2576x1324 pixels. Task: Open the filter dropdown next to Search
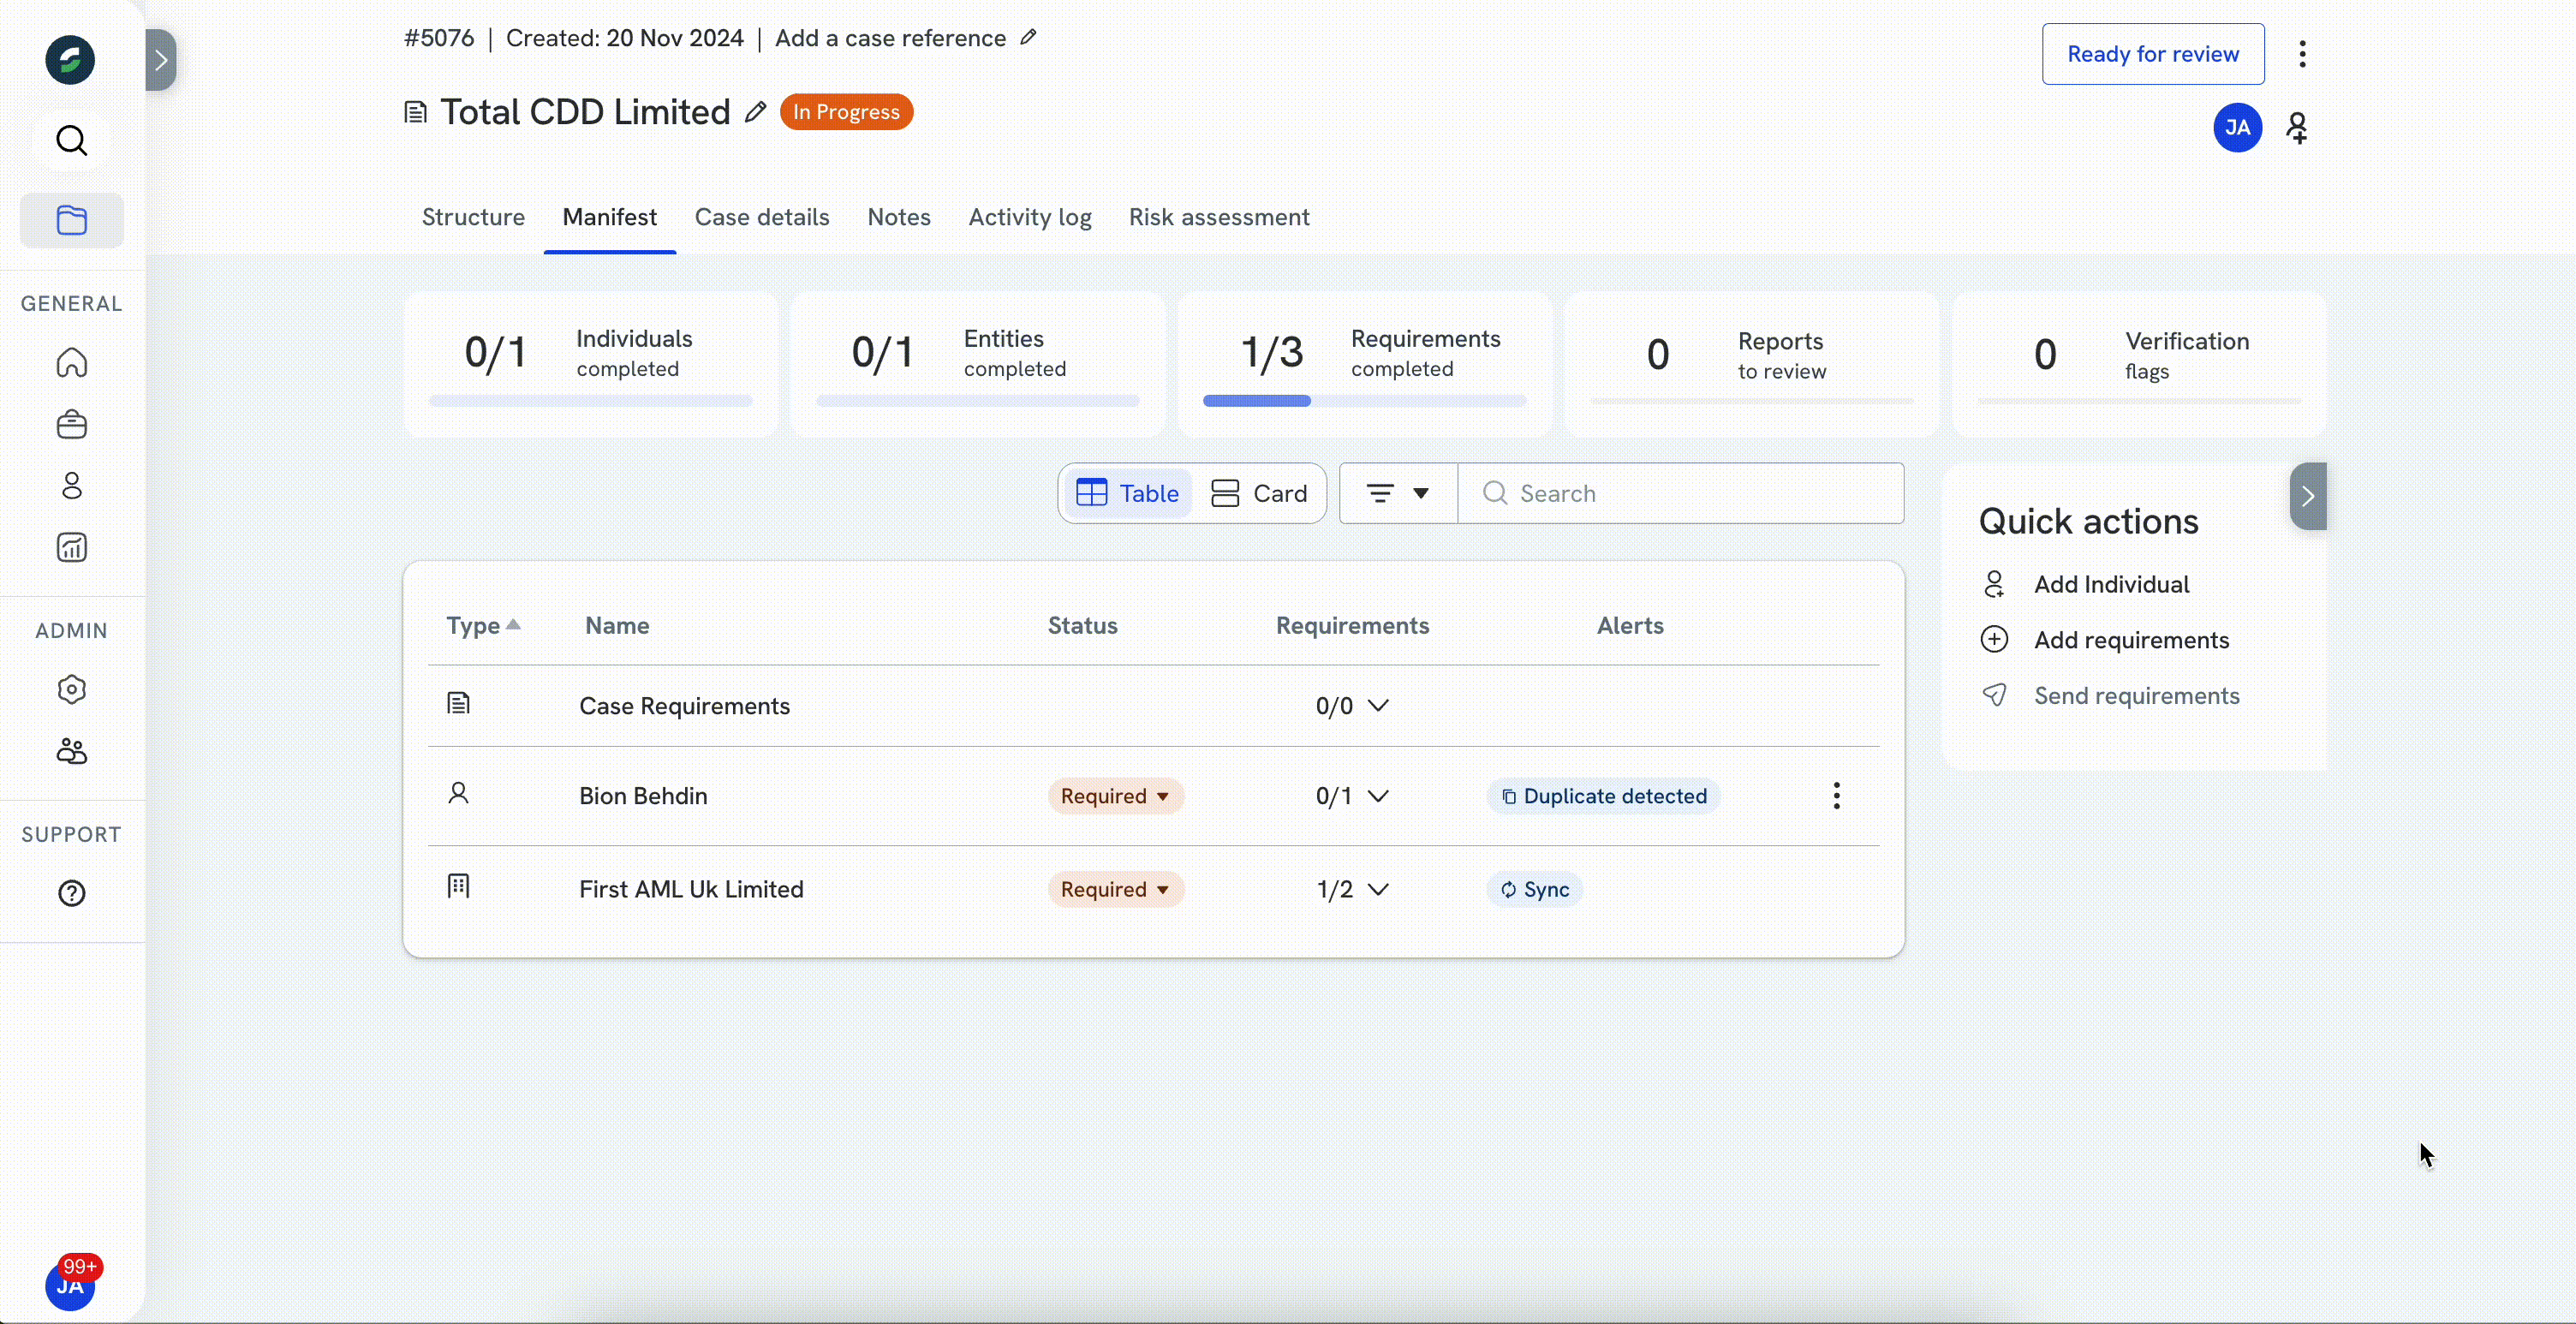[x=1398, y=493]
